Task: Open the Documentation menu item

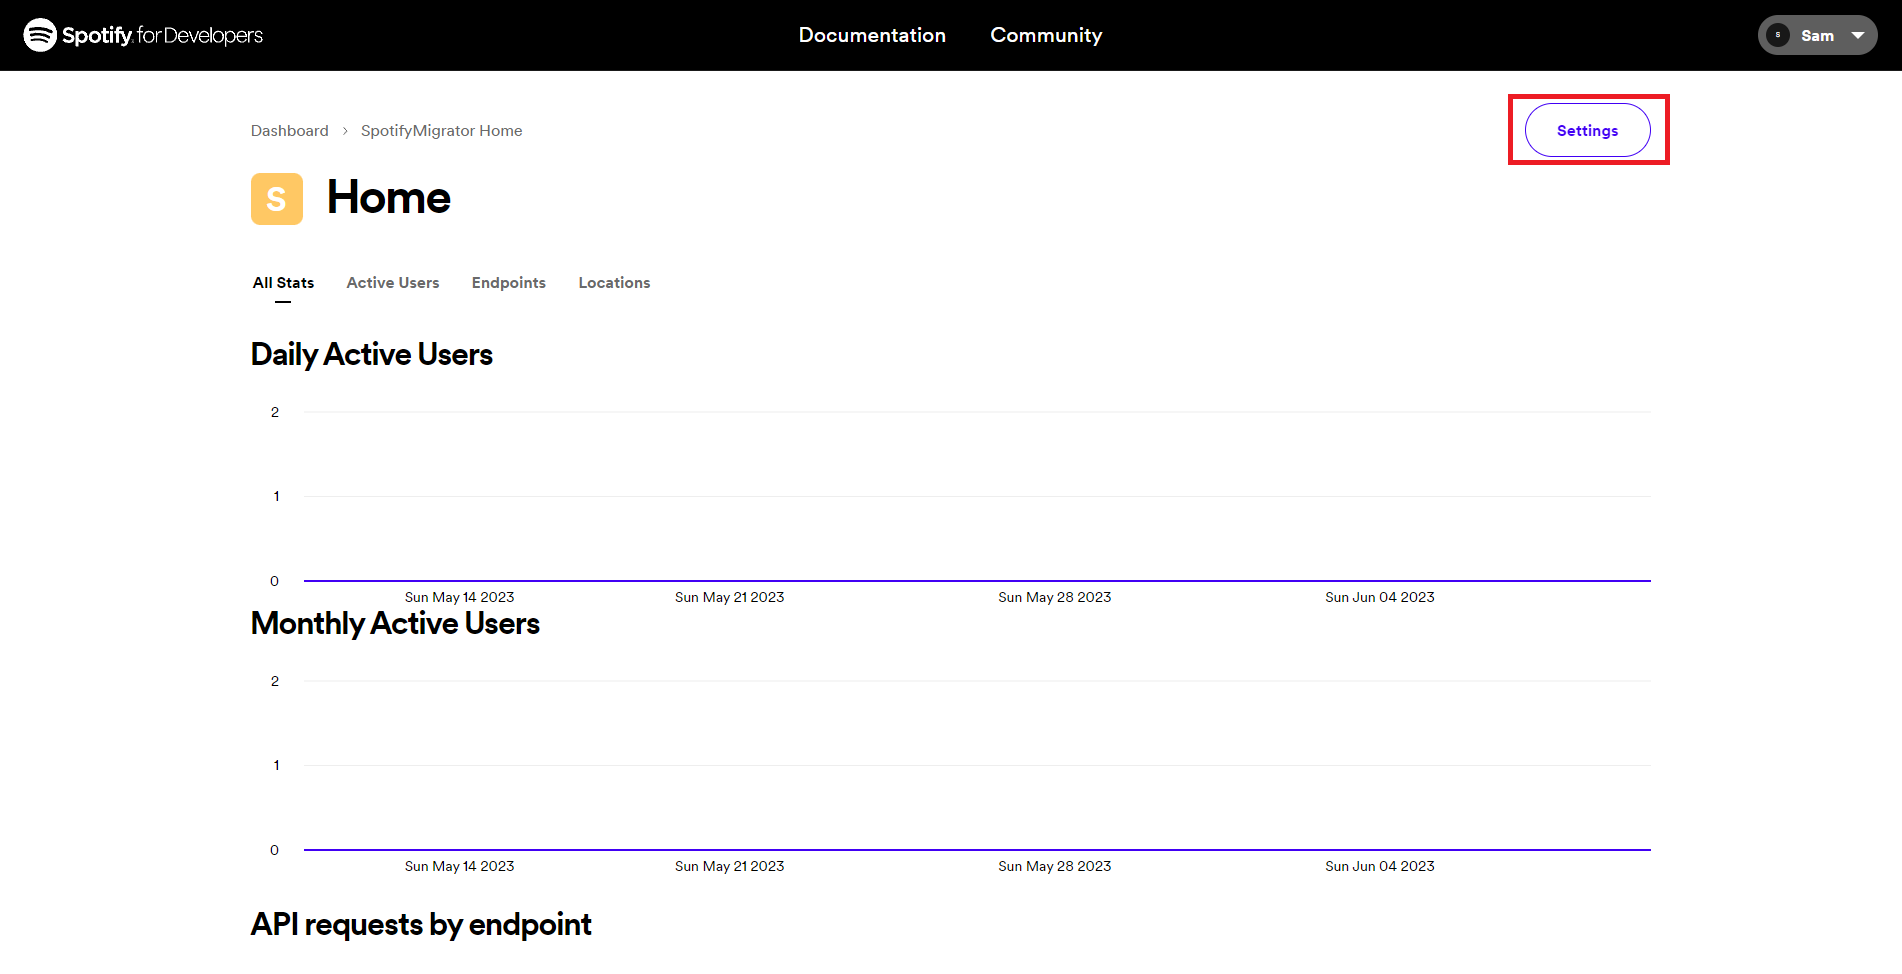Action: click(x=872, y=35)
